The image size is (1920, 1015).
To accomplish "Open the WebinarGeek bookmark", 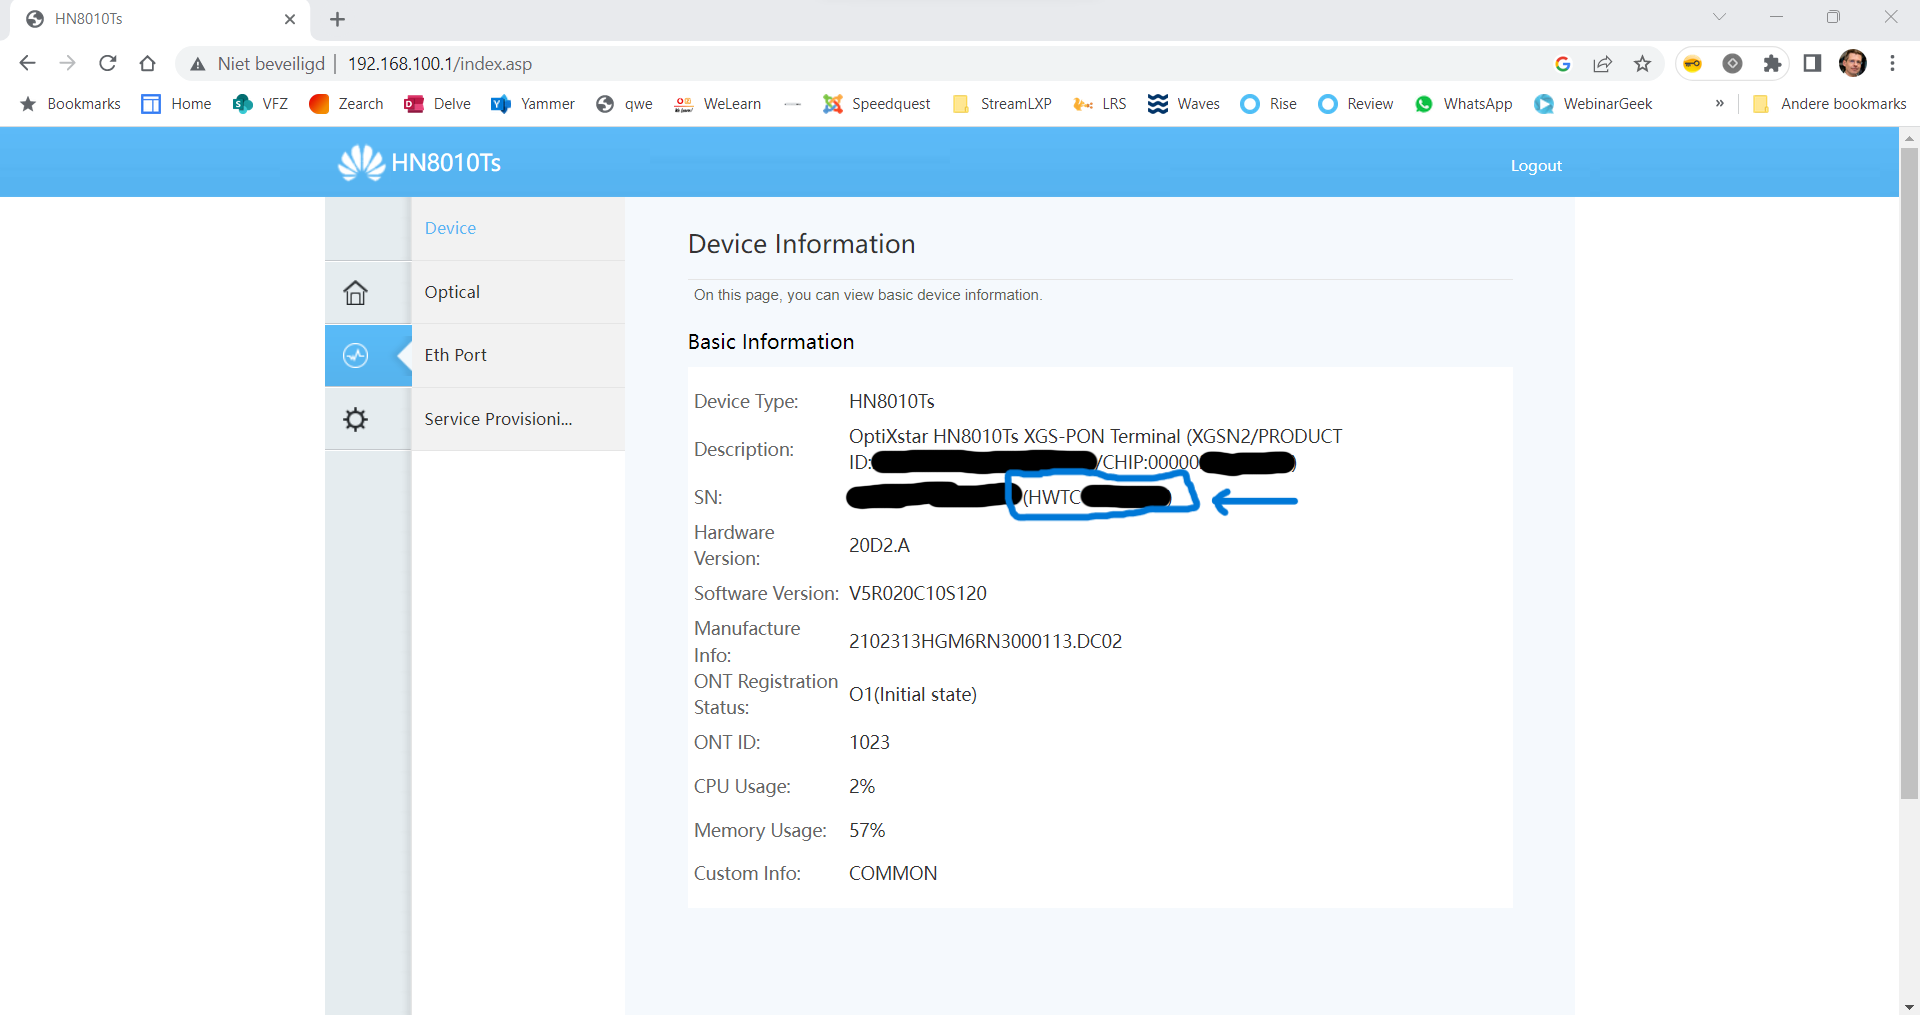I will point(1593,103).
